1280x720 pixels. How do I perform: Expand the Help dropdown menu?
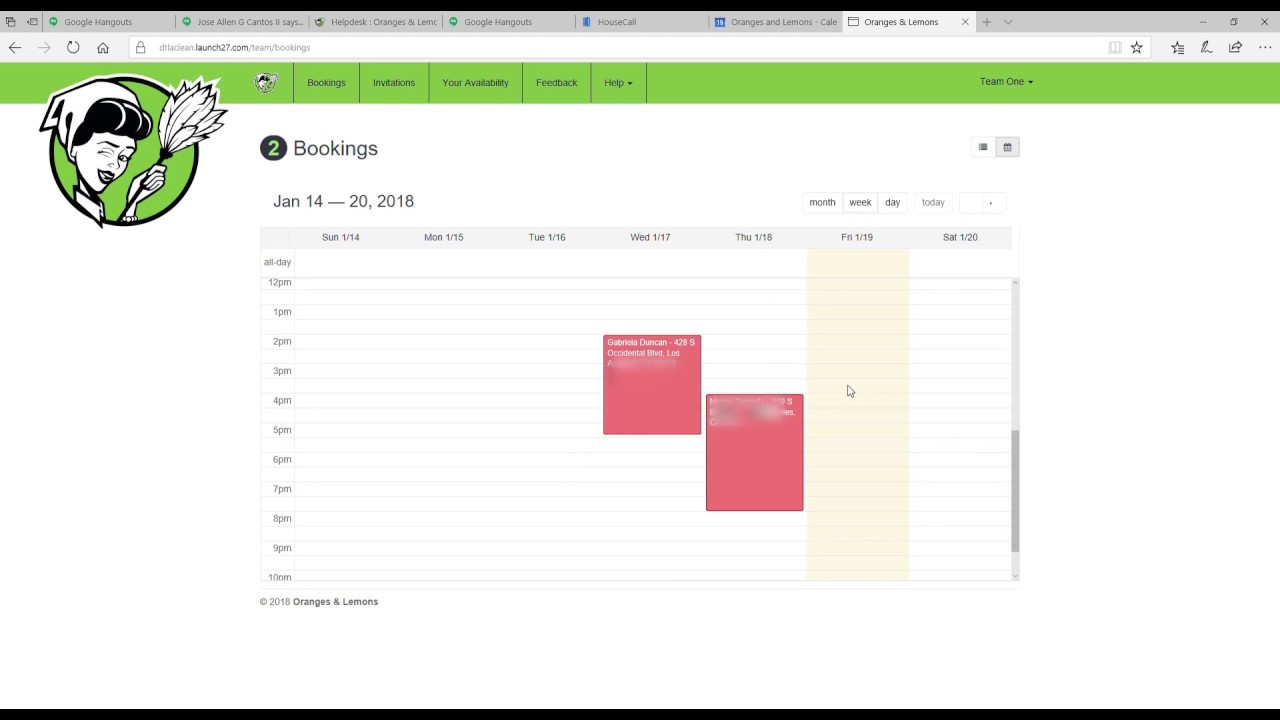tap(618, 83)
